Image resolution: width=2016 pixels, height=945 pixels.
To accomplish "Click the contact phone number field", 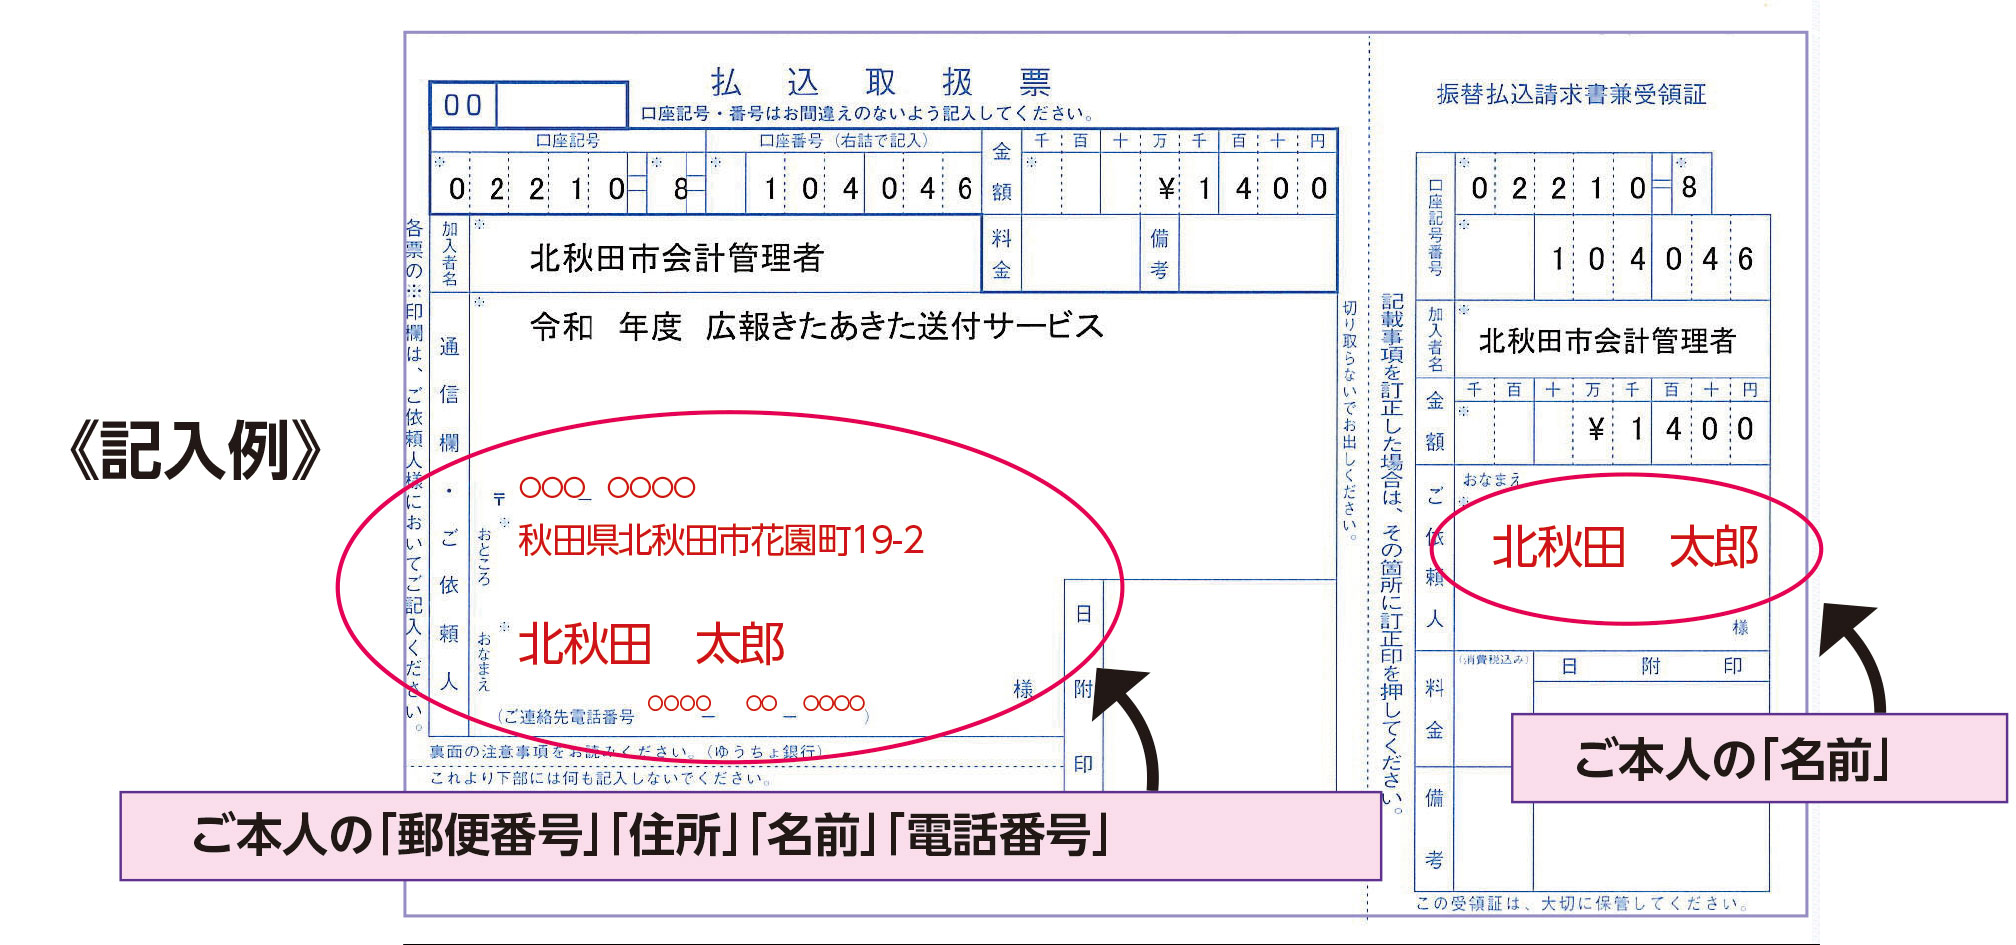I will click(755, 704).
